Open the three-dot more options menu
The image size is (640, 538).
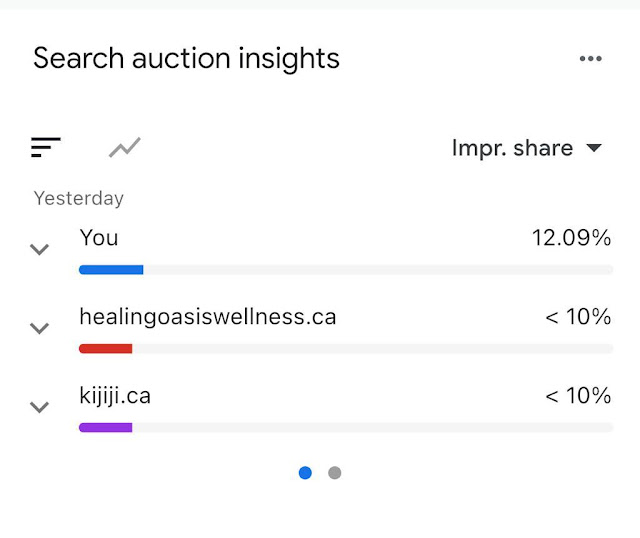tap(591, 59)
